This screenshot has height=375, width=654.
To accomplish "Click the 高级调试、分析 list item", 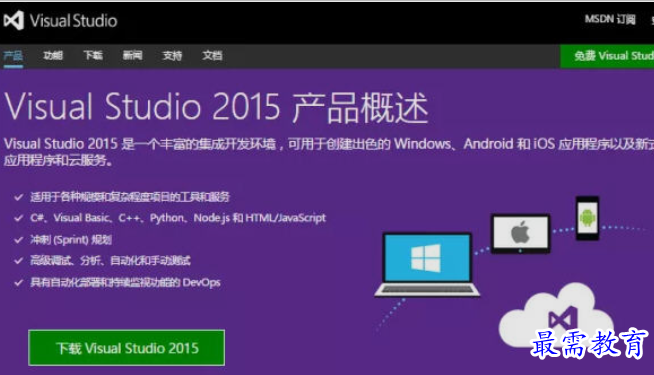I will point(110,261).
